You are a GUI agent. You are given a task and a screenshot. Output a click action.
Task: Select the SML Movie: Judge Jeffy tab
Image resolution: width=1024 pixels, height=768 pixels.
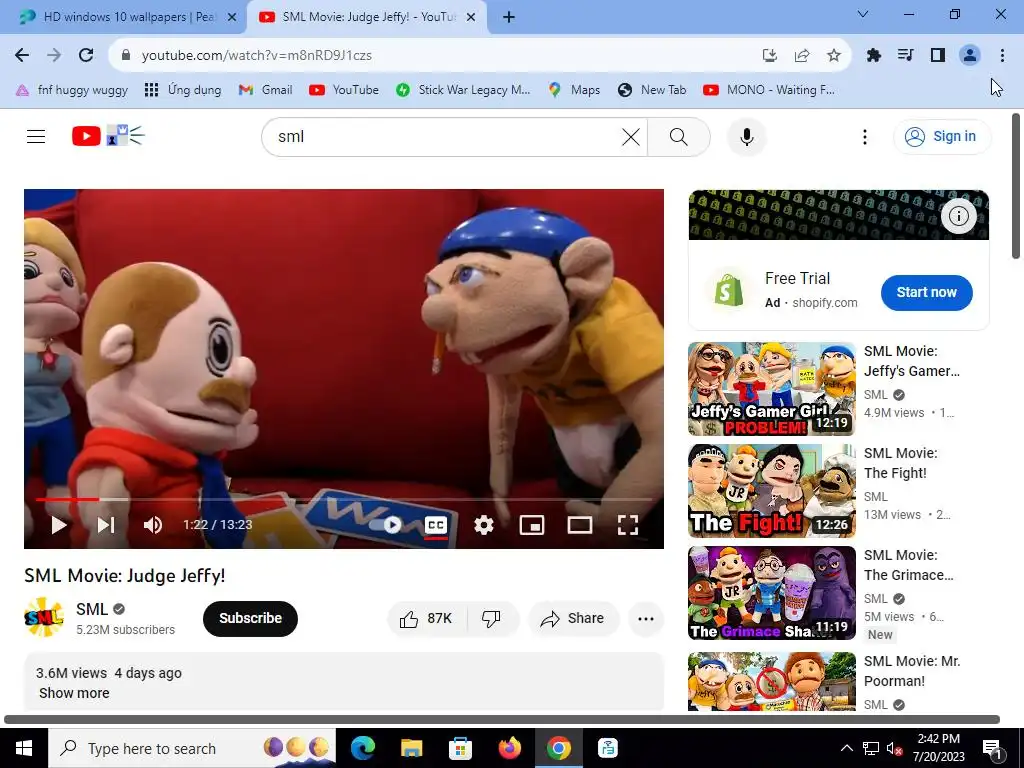[x=367, y=17]
